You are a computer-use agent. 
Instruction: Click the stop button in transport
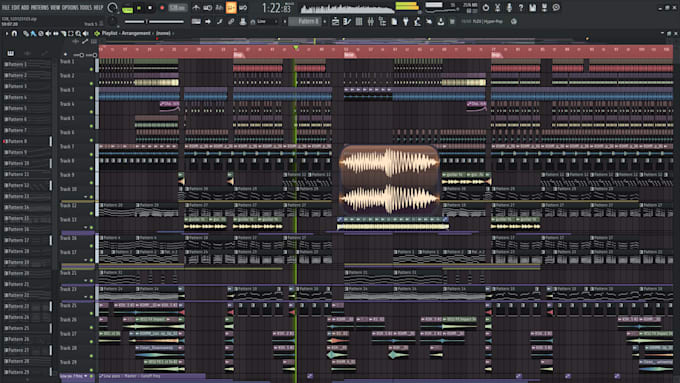tap(150, 8)
